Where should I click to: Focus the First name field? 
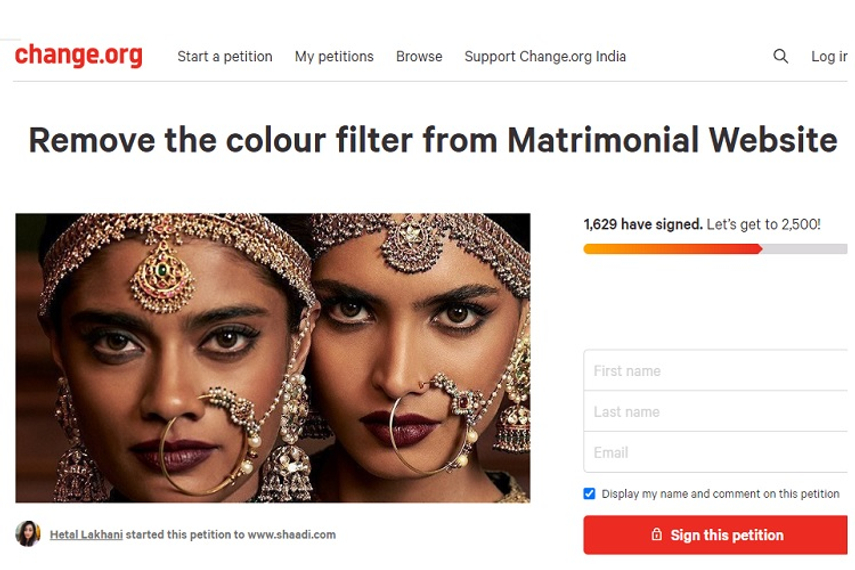click(x=715, y=371)
